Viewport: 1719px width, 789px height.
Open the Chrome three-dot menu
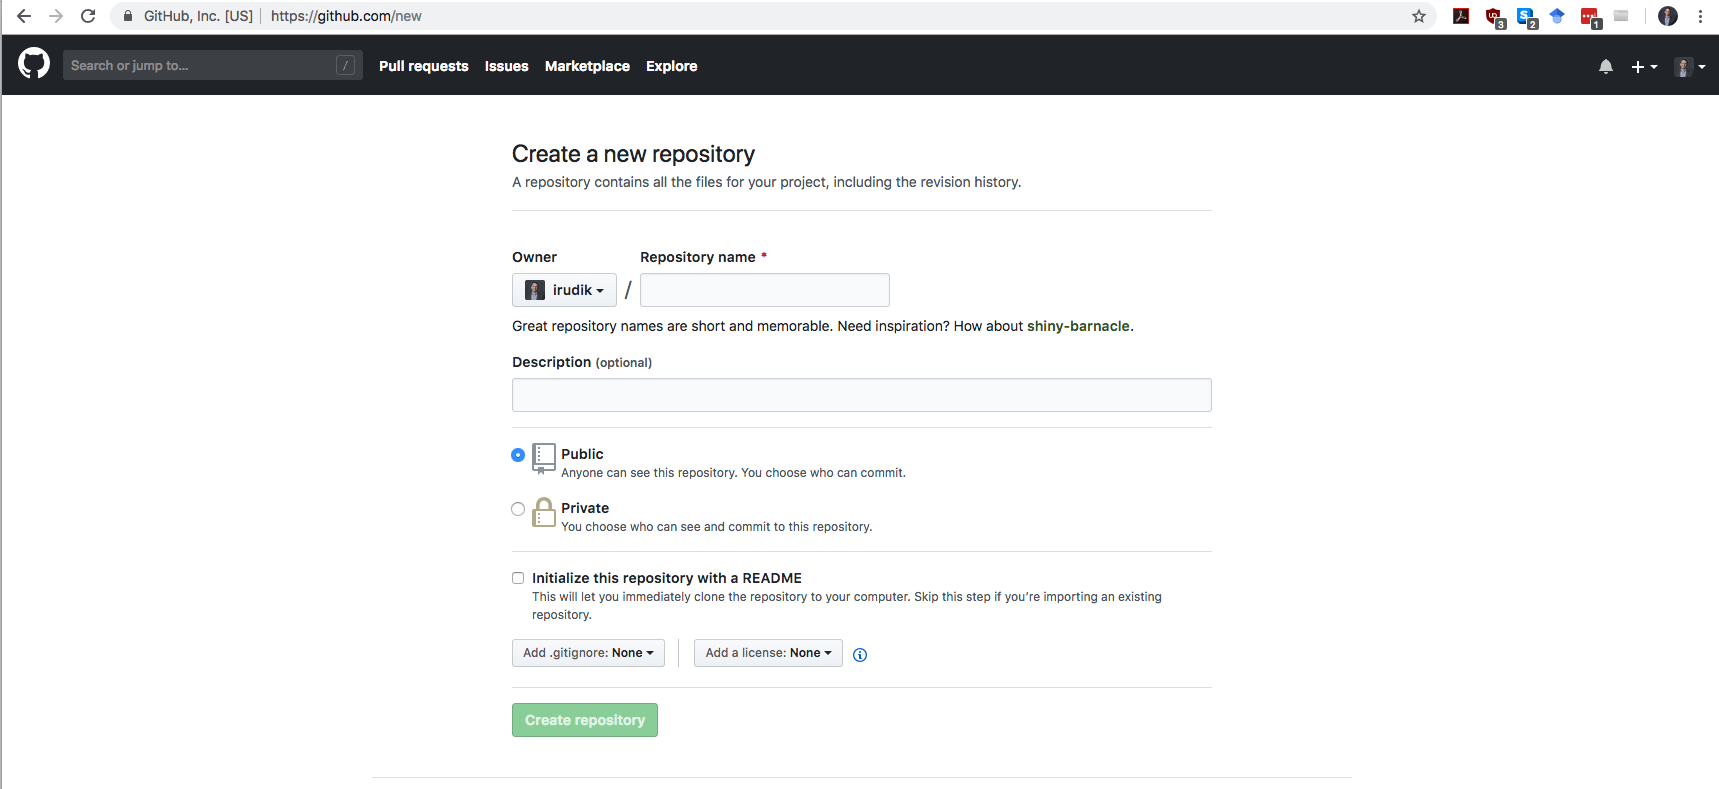pos(1700,16)
